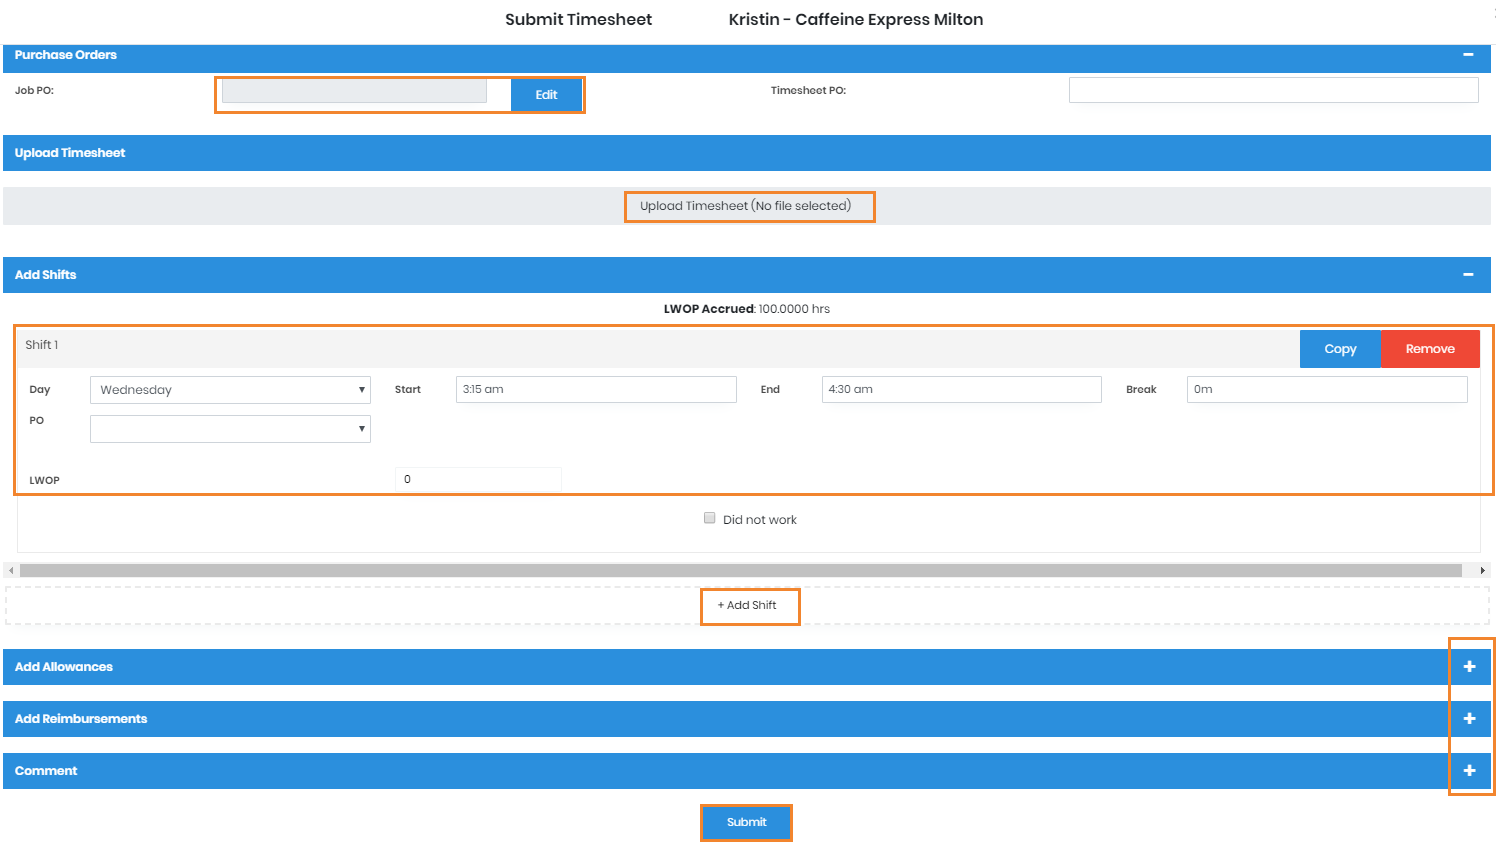Viewport: 1496px width, 842px height.
Task: Collapse the Purchase Orders section minus icon
Action: pyautogui.click(x=1468, y=55)
